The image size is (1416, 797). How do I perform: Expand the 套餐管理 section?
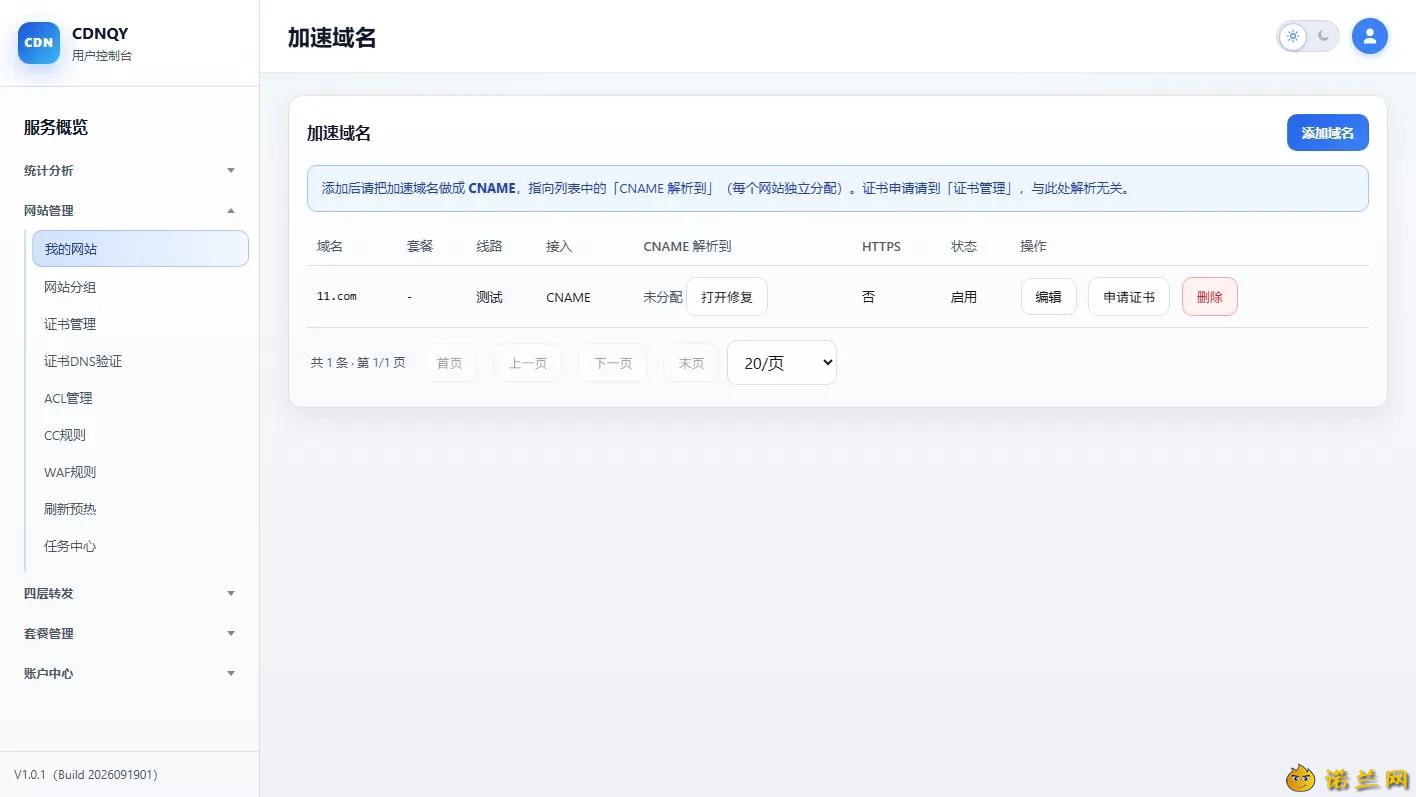(130, 633)
